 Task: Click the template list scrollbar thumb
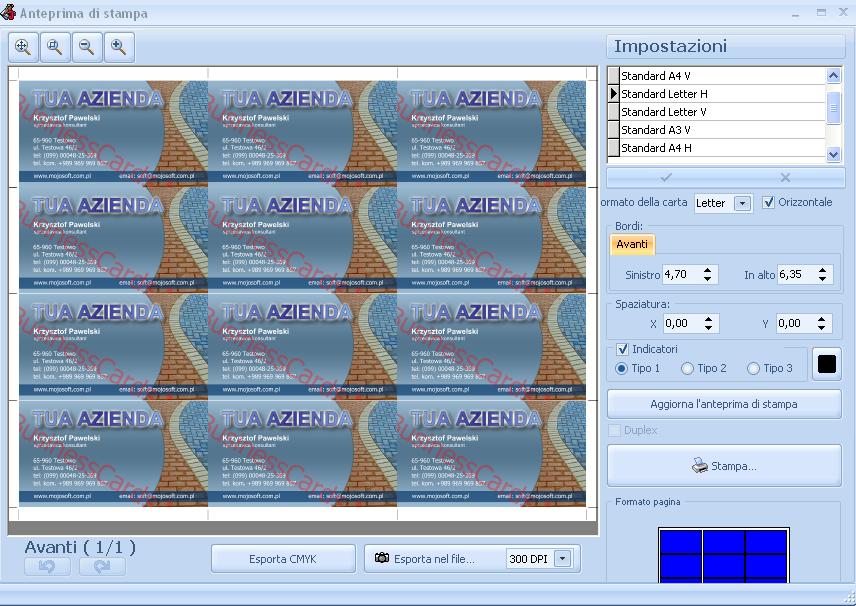coord(833,108)
